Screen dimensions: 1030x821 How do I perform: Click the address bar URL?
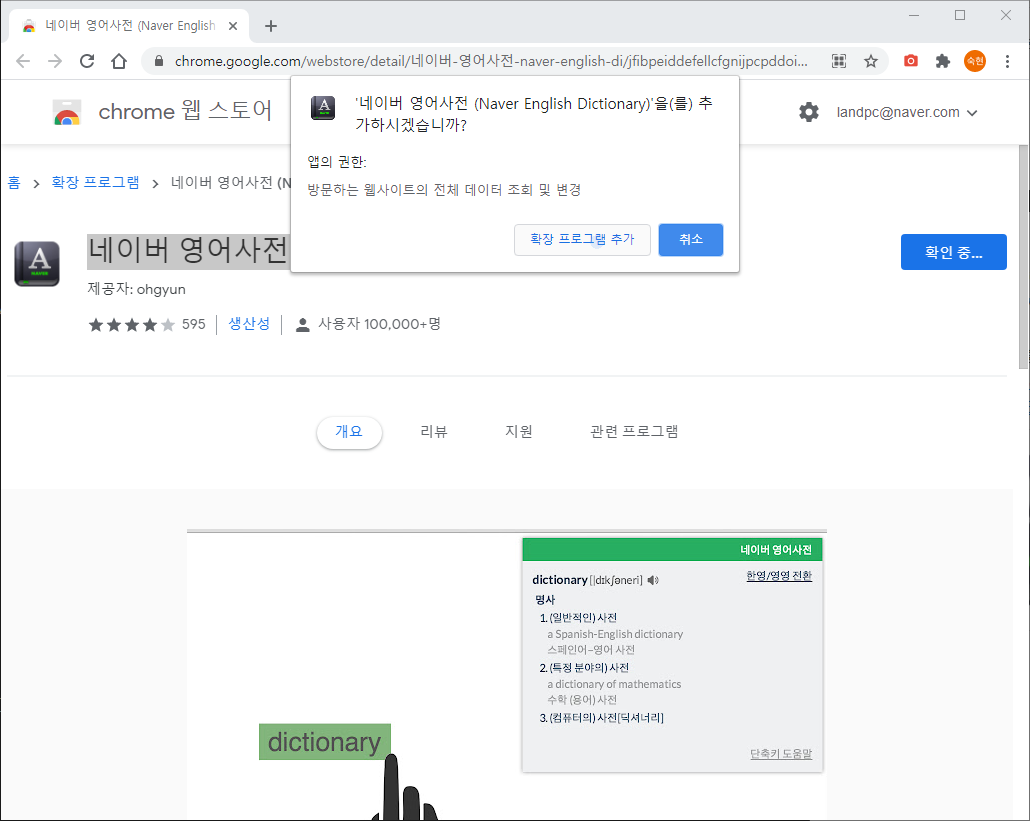click(491, 61)
